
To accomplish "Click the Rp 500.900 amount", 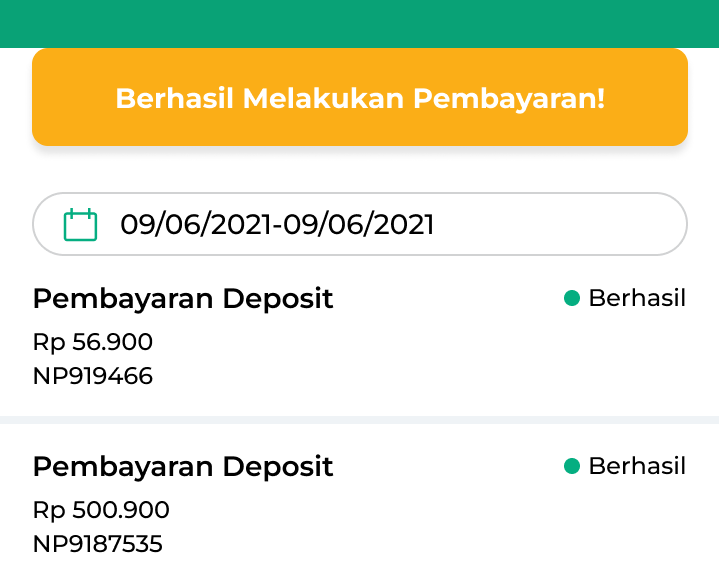I will click(101, 510).
